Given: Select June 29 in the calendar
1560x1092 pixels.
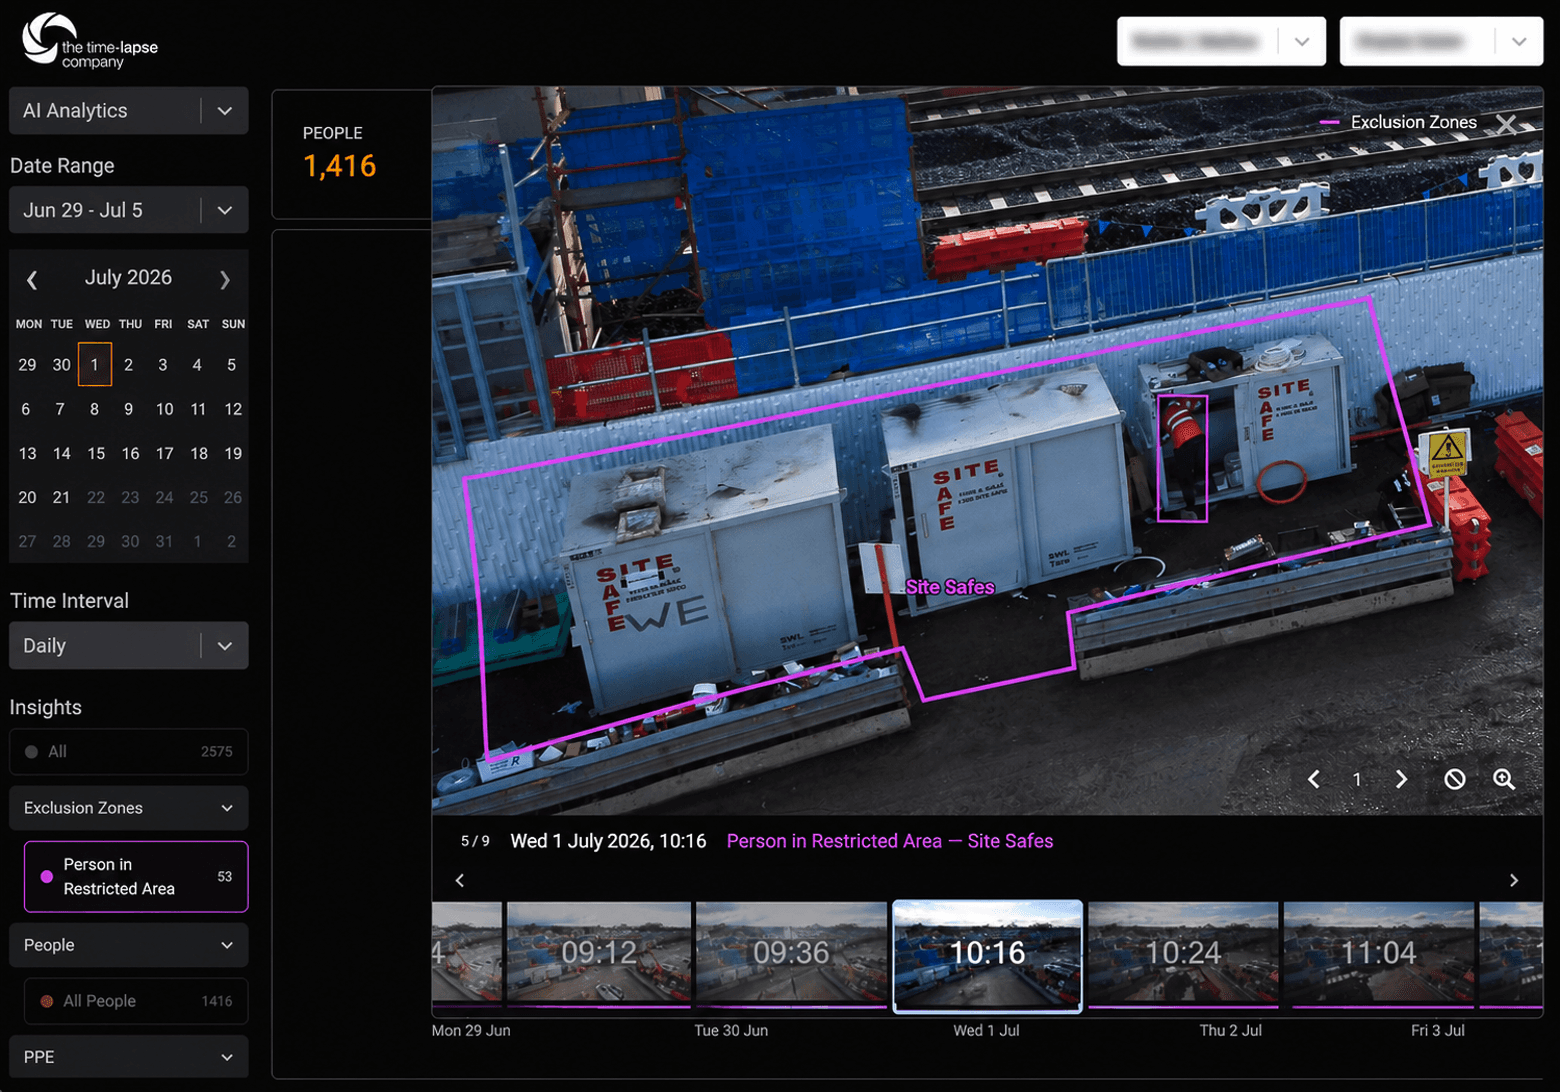Looking at the screenshot, I should (27, 365).
